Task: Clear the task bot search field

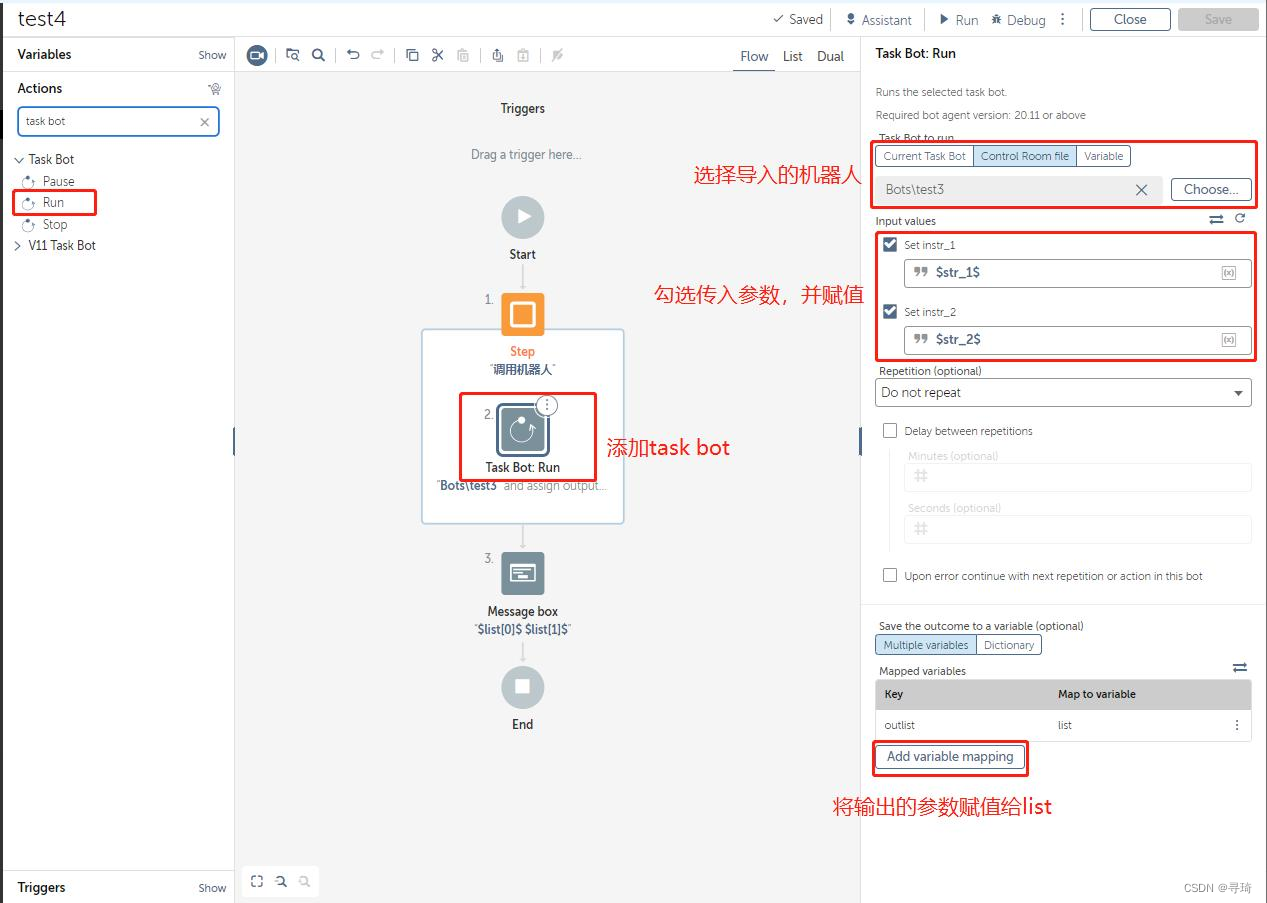Action: pyautogui.click(x=204, y=121)
